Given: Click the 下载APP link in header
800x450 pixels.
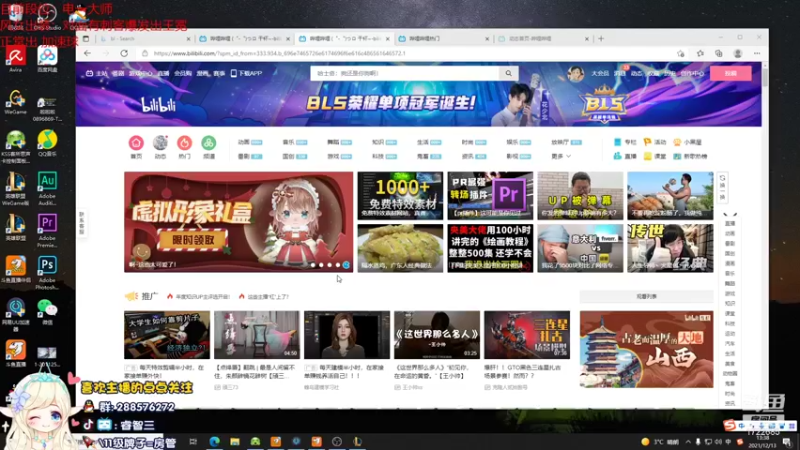Looking at the screenshot, I should click(247, 73).
